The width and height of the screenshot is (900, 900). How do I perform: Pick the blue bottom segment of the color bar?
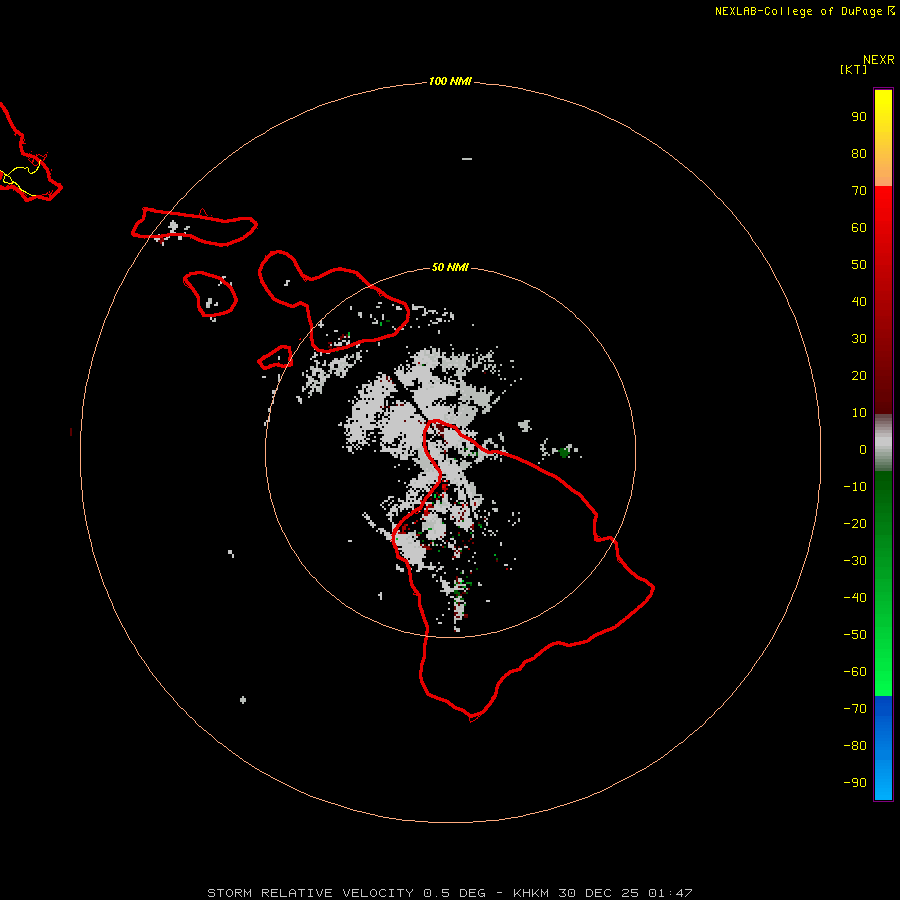coord(883,748)
